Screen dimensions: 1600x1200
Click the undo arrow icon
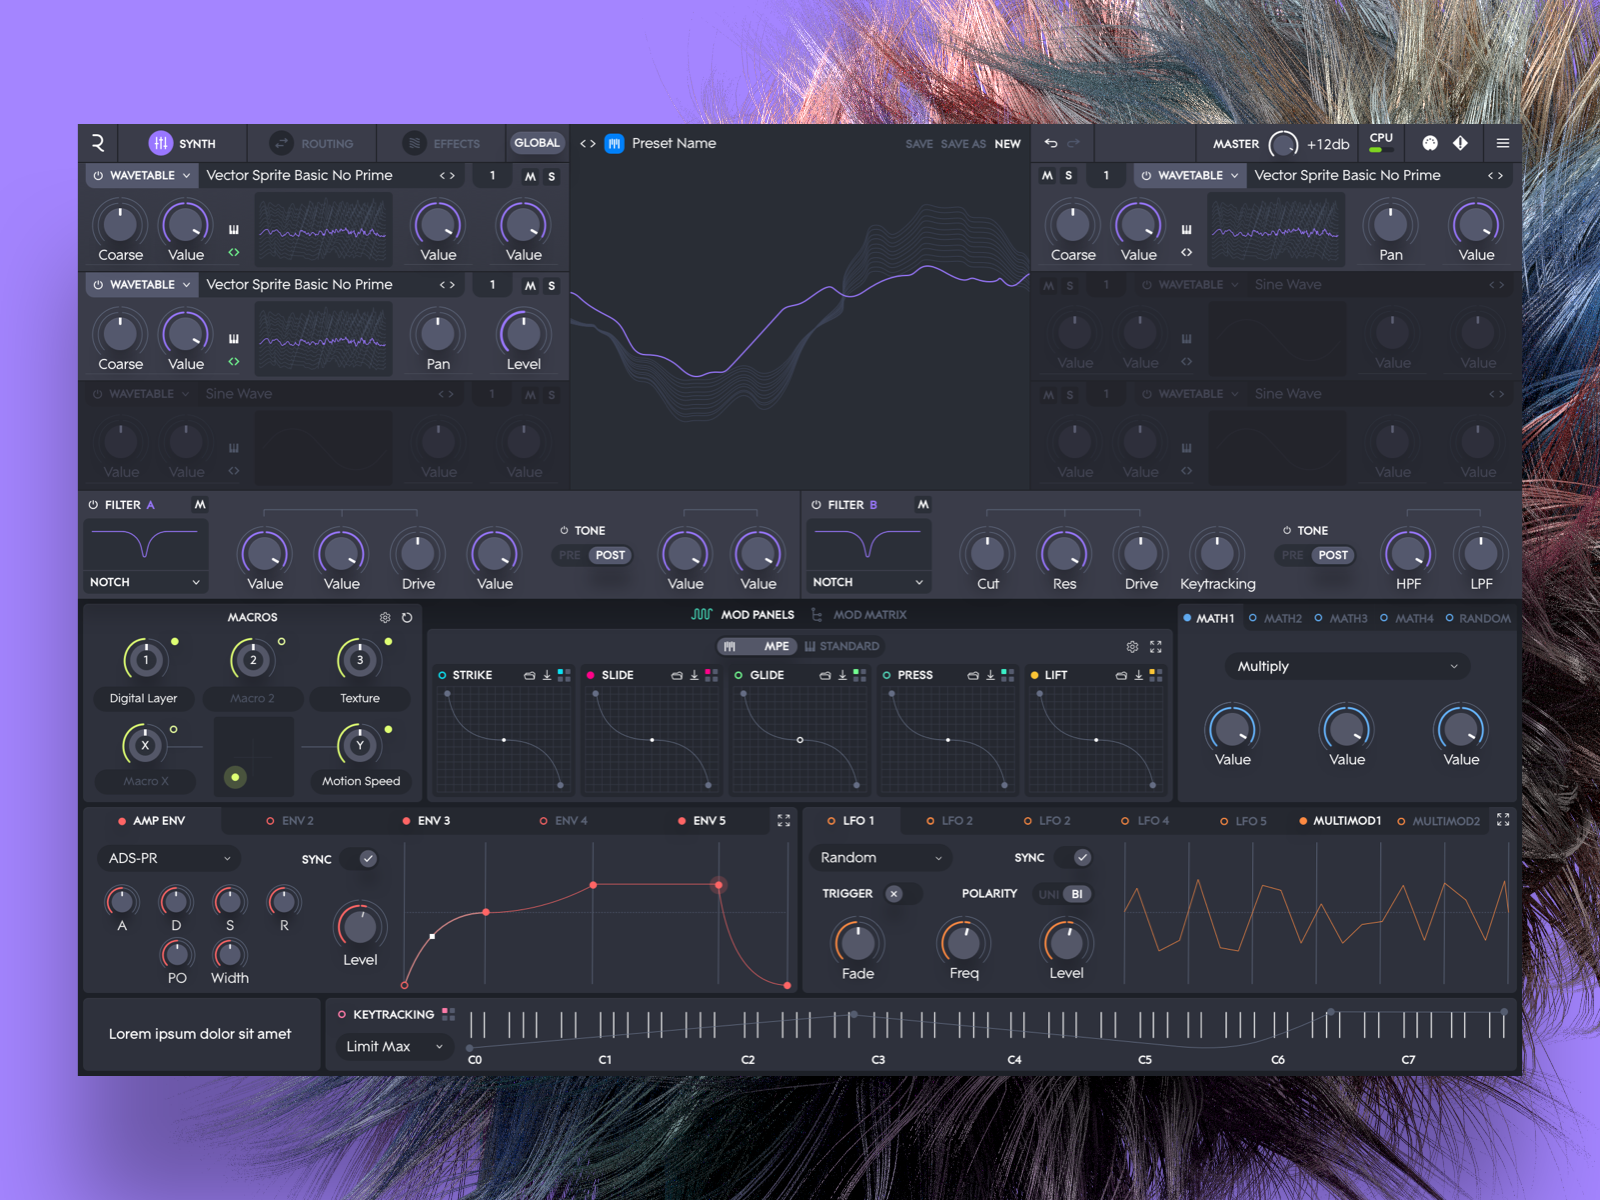coord(1051,143)
